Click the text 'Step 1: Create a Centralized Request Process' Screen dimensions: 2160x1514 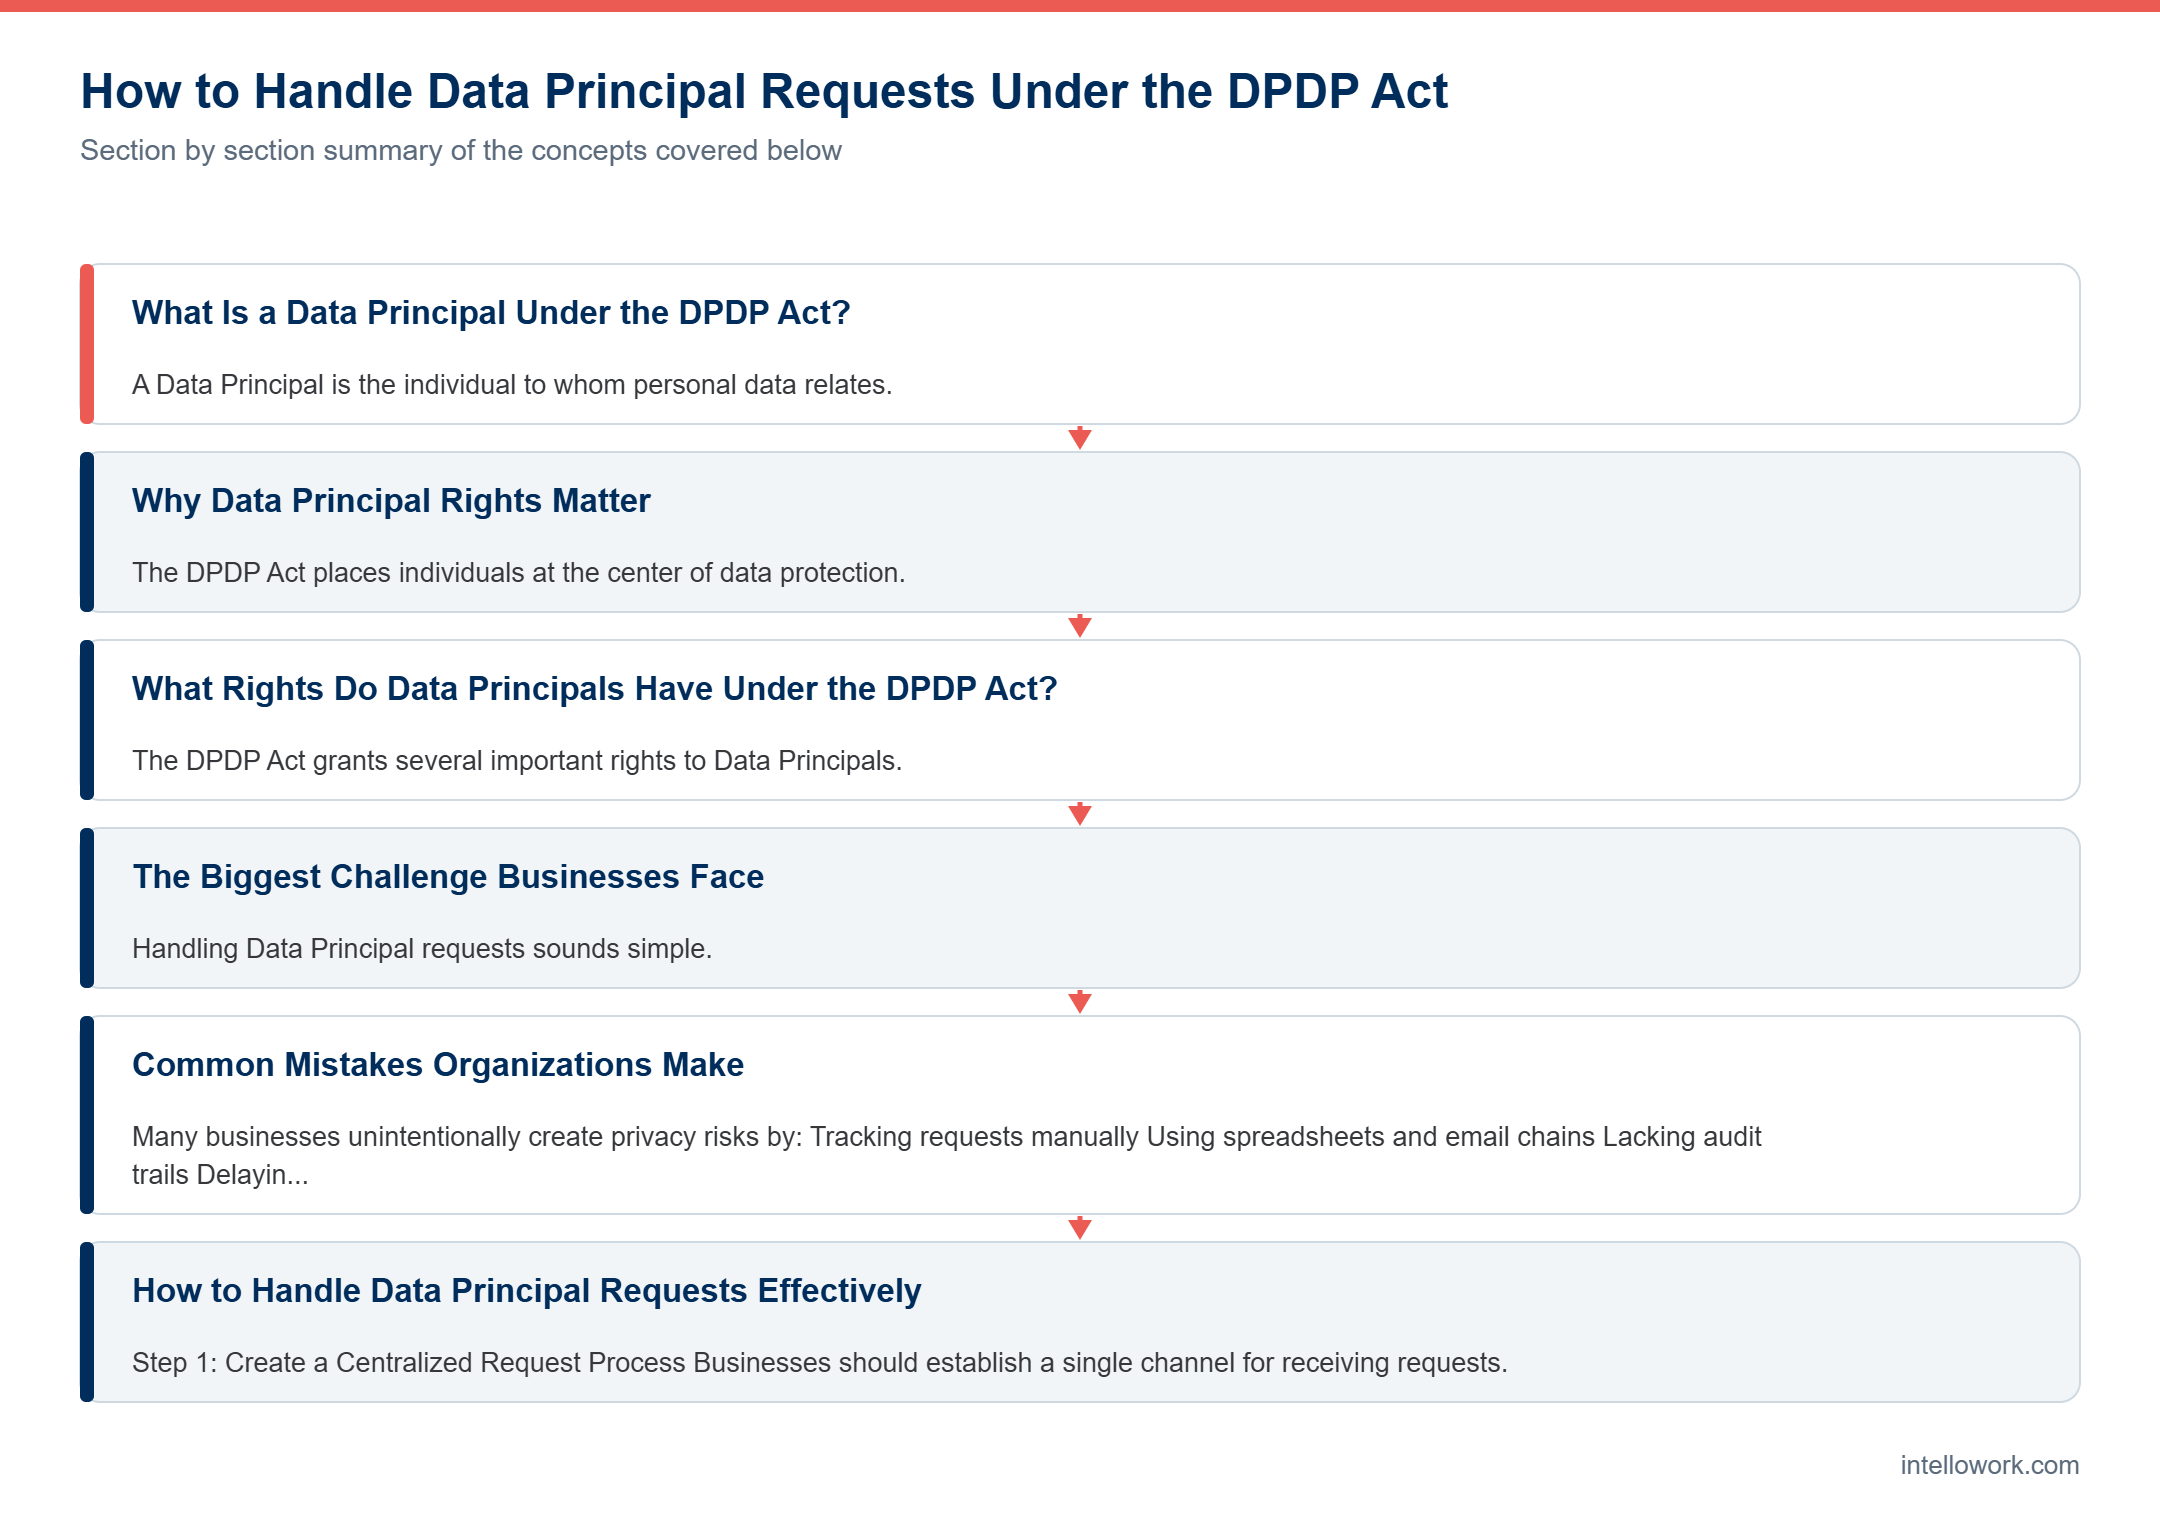coord(409,1363)
